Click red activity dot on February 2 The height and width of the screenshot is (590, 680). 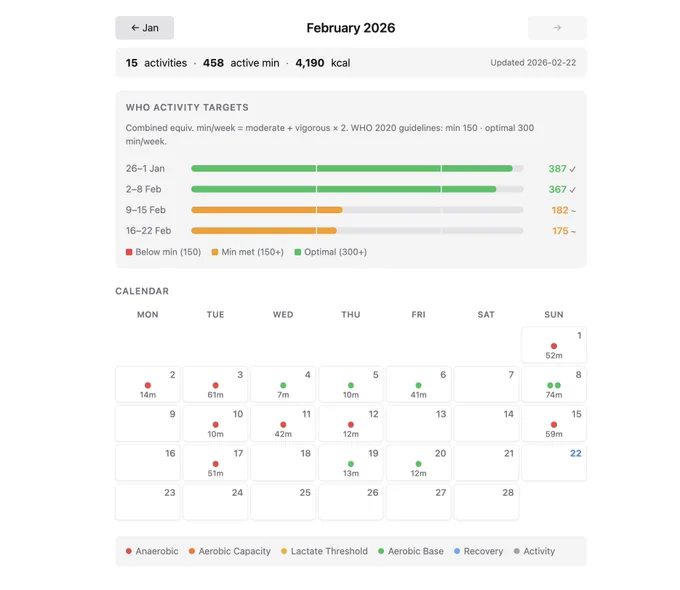tap(148, 385)
